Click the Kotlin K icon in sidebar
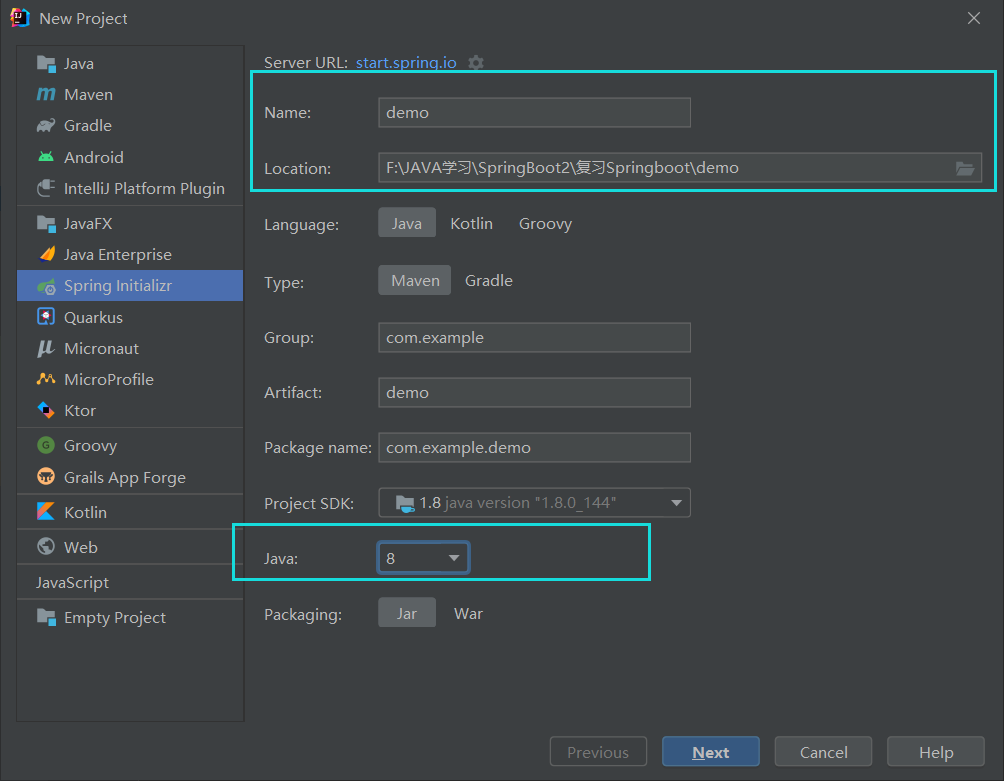 click(46, 512)
